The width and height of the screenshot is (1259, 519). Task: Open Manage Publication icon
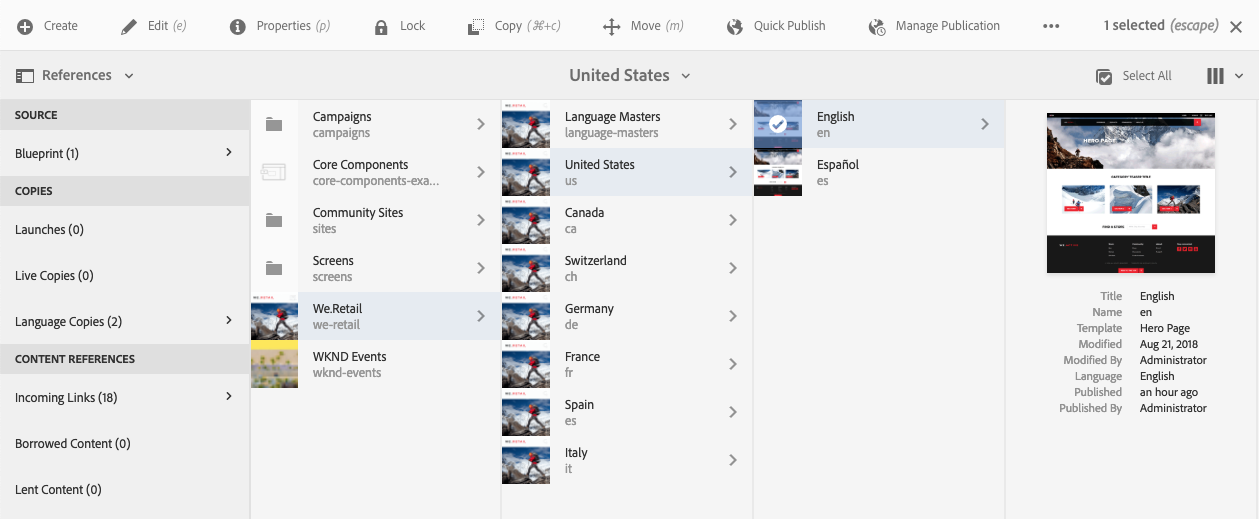[x=878, y=26]
